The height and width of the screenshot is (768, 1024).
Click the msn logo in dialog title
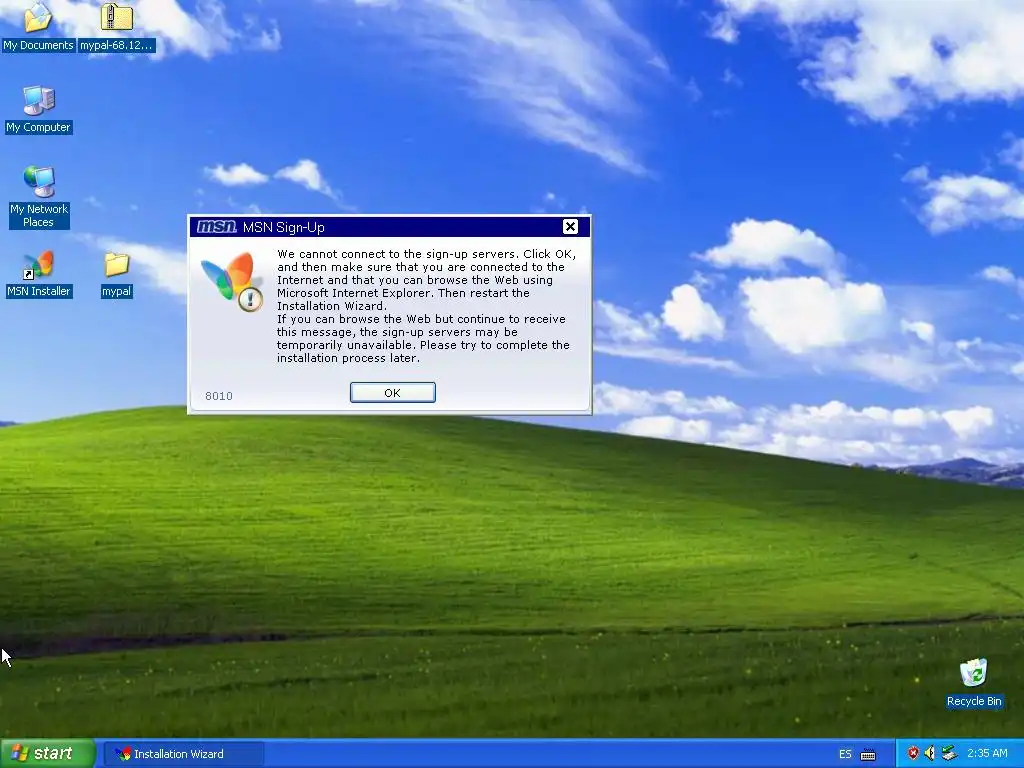pyautogui.click(x=216, y=227)
